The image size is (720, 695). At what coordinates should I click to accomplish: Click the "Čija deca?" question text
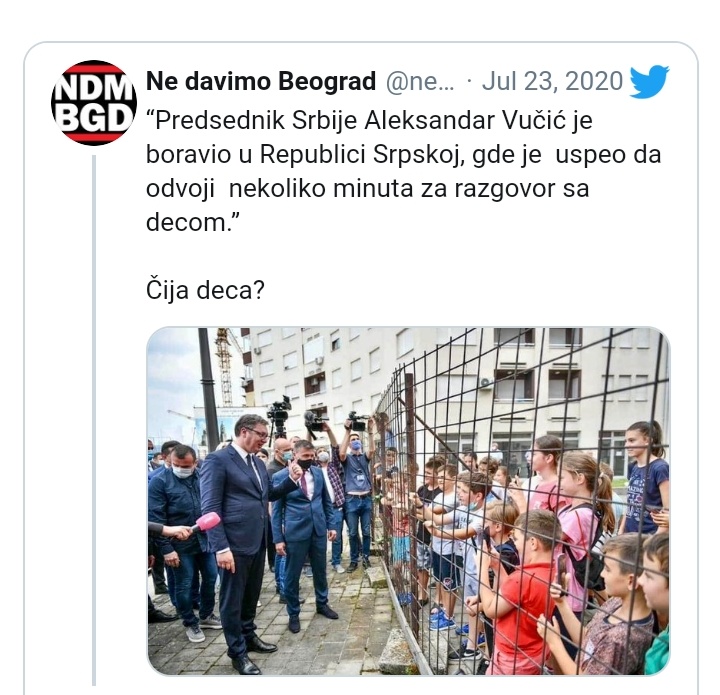[205, 290]
